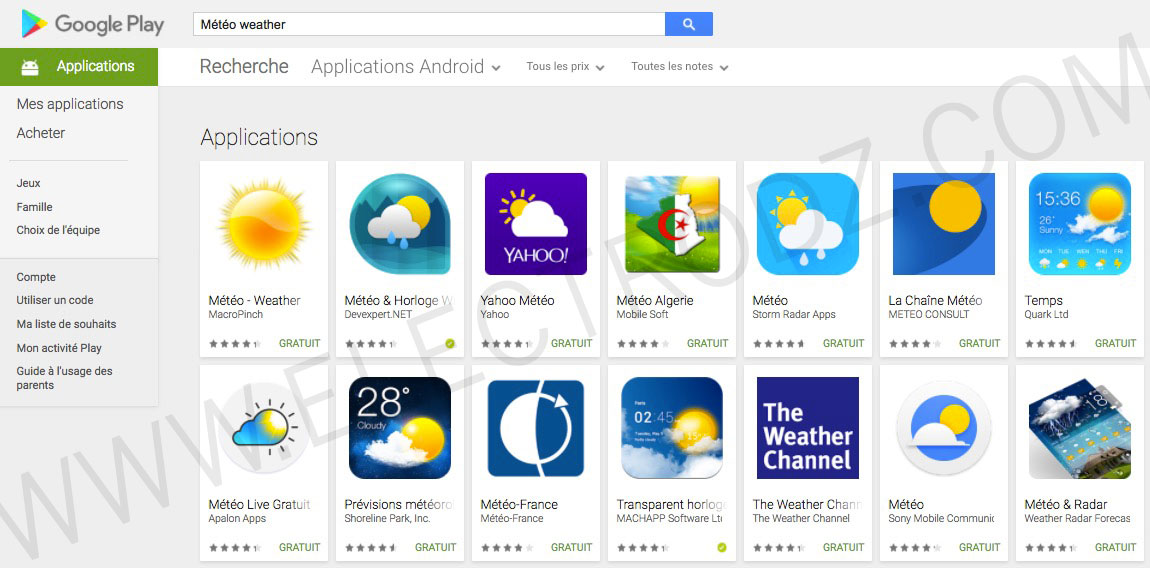Viewport: 1150px width, 568px height.
Task: Open the Tous les prix filter
Action: click(x=565, y=67)
